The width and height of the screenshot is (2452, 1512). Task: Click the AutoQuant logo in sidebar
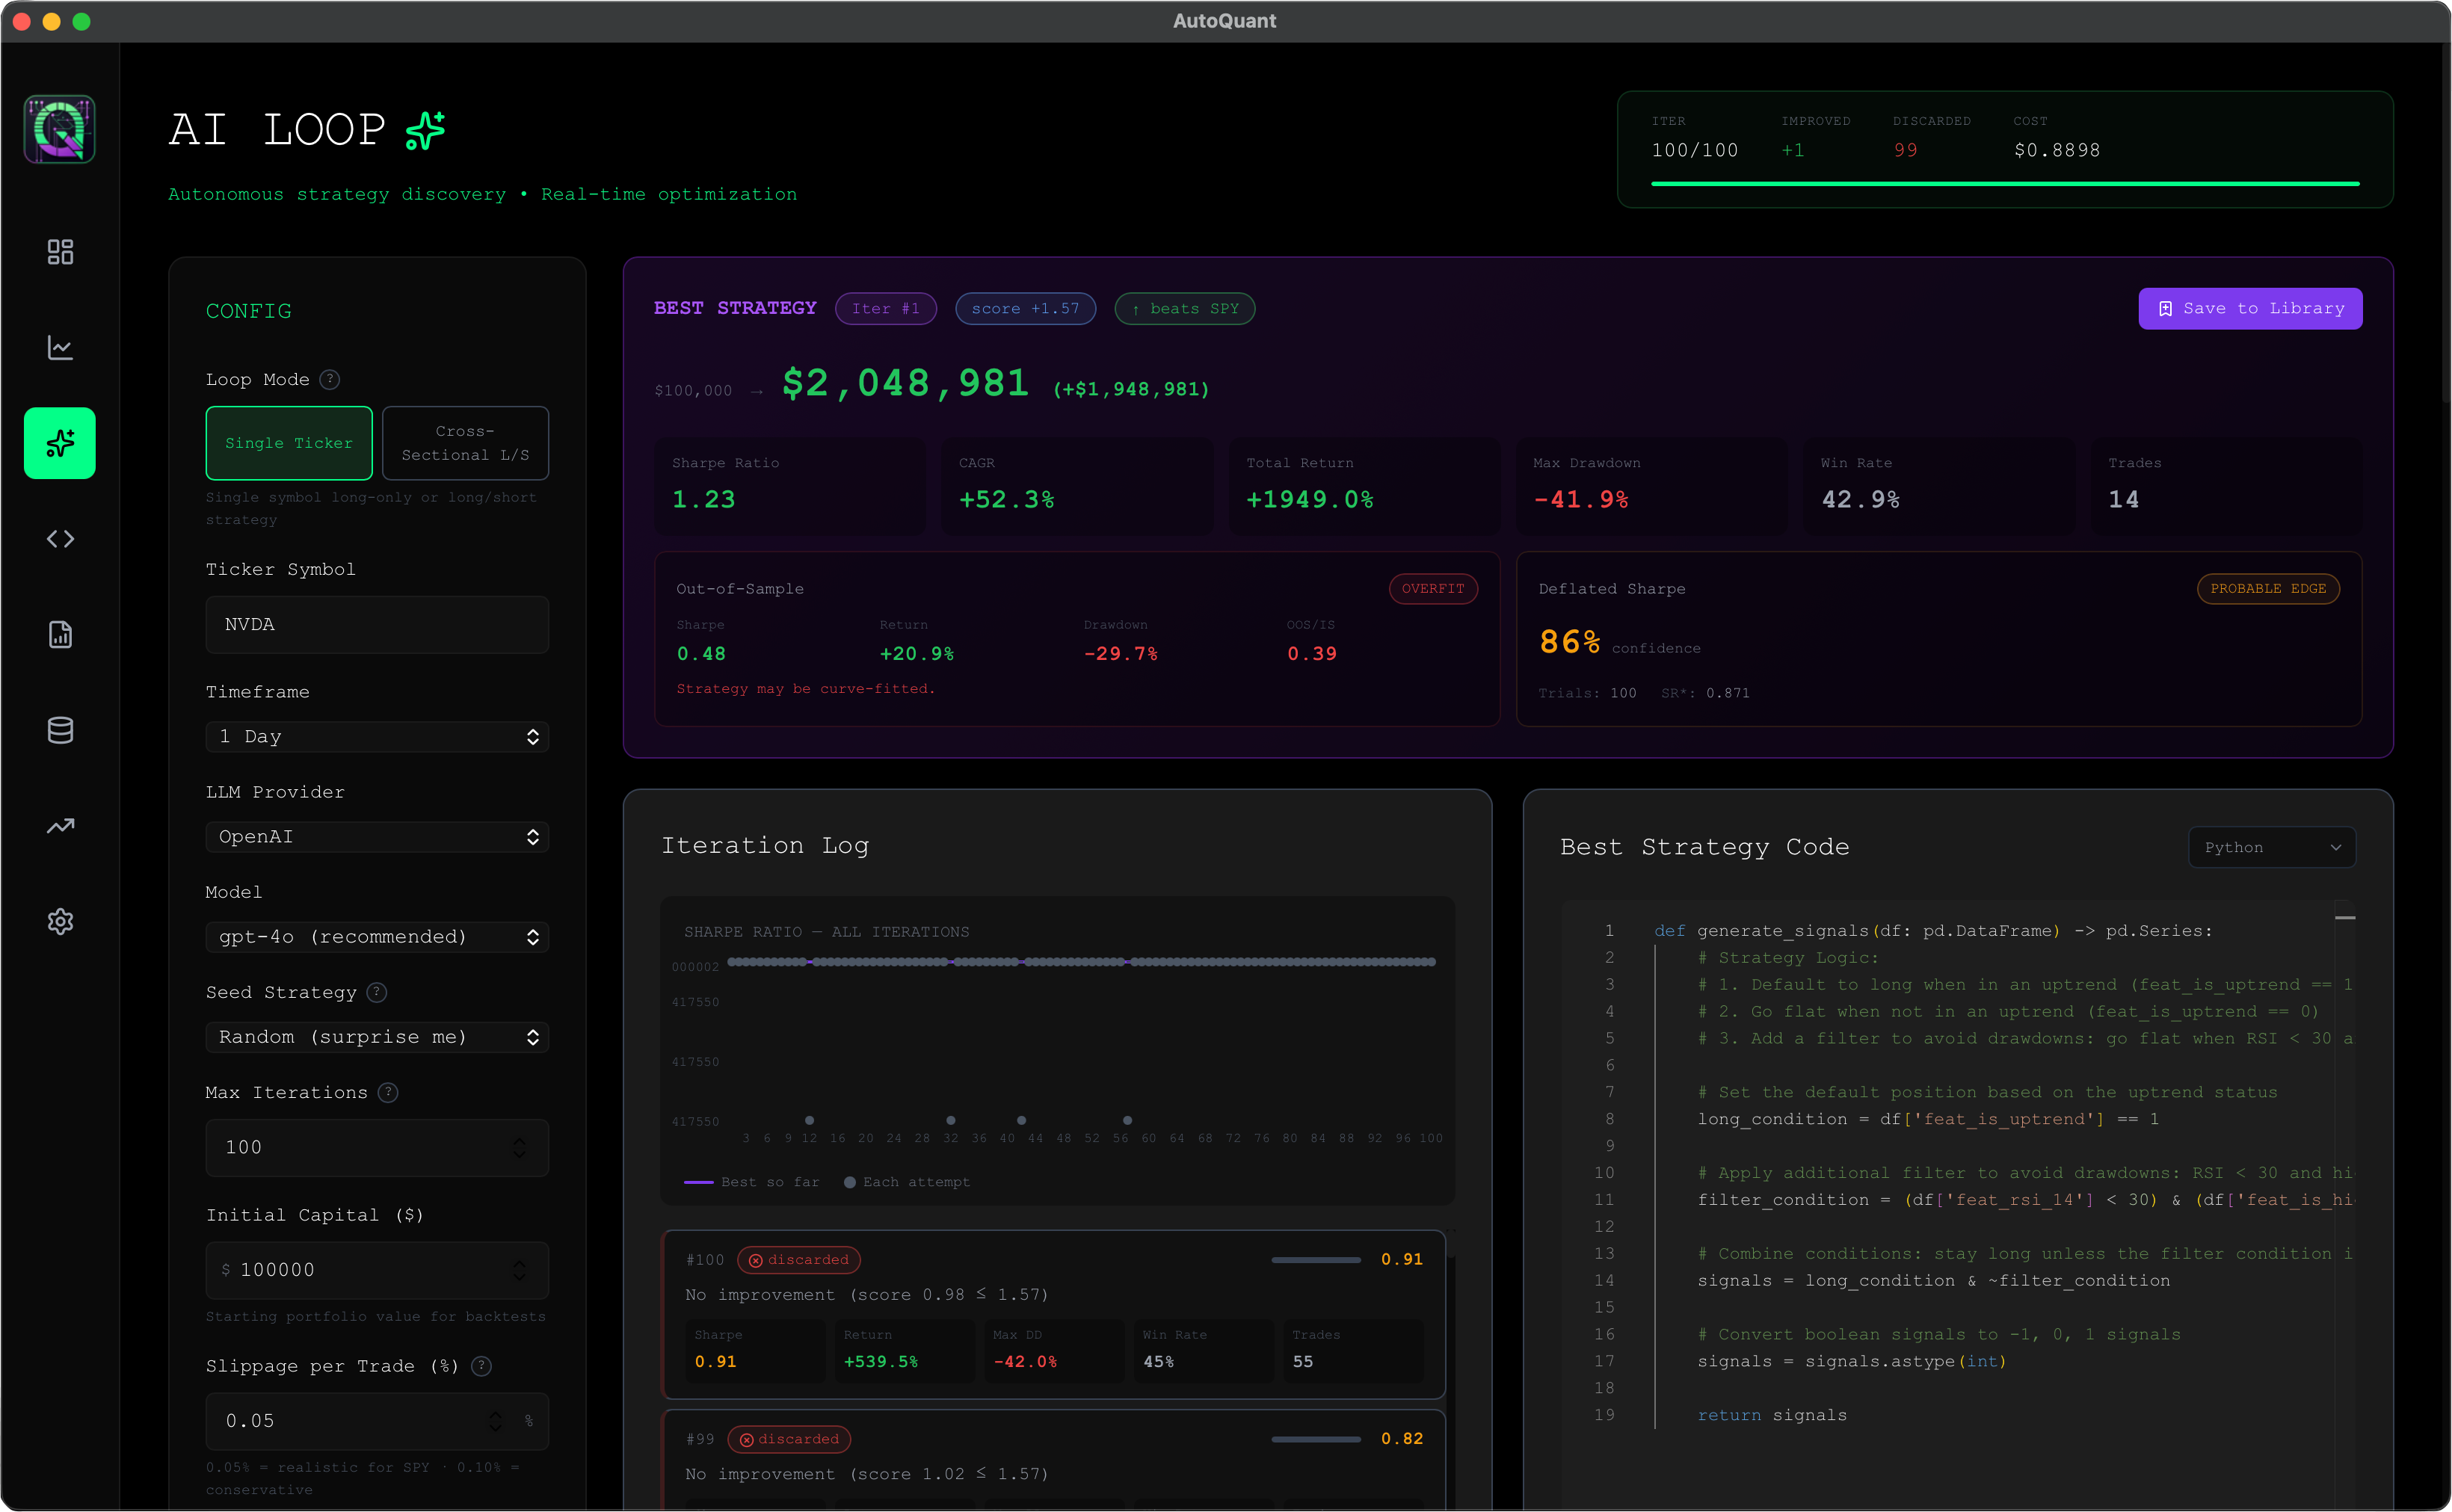(60, 129)
